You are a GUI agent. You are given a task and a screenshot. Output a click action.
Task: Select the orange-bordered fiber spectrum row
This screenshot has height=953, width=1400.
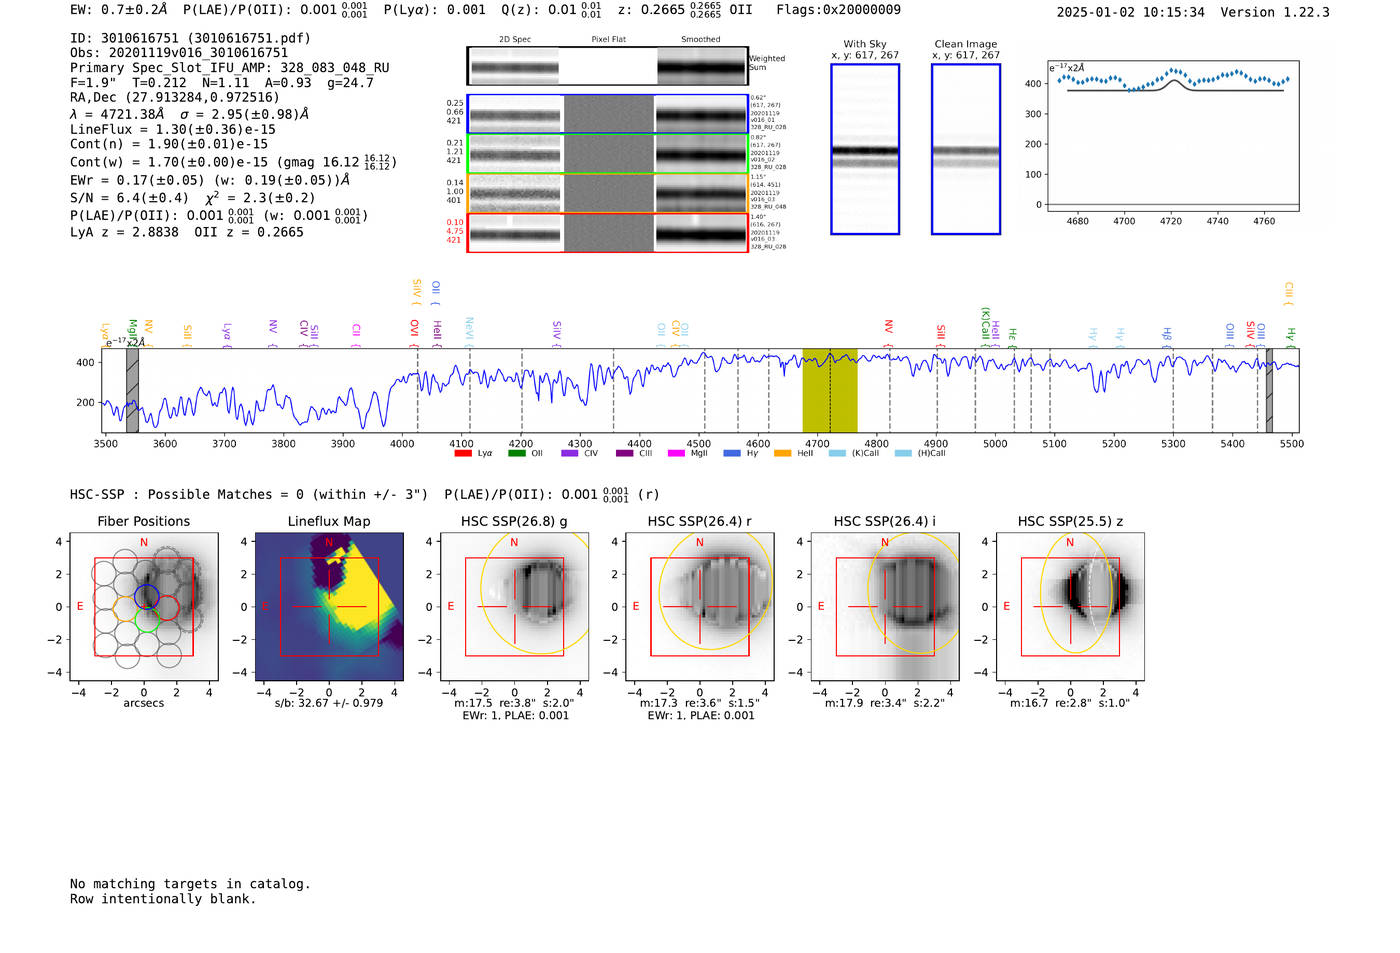(607, 193)
